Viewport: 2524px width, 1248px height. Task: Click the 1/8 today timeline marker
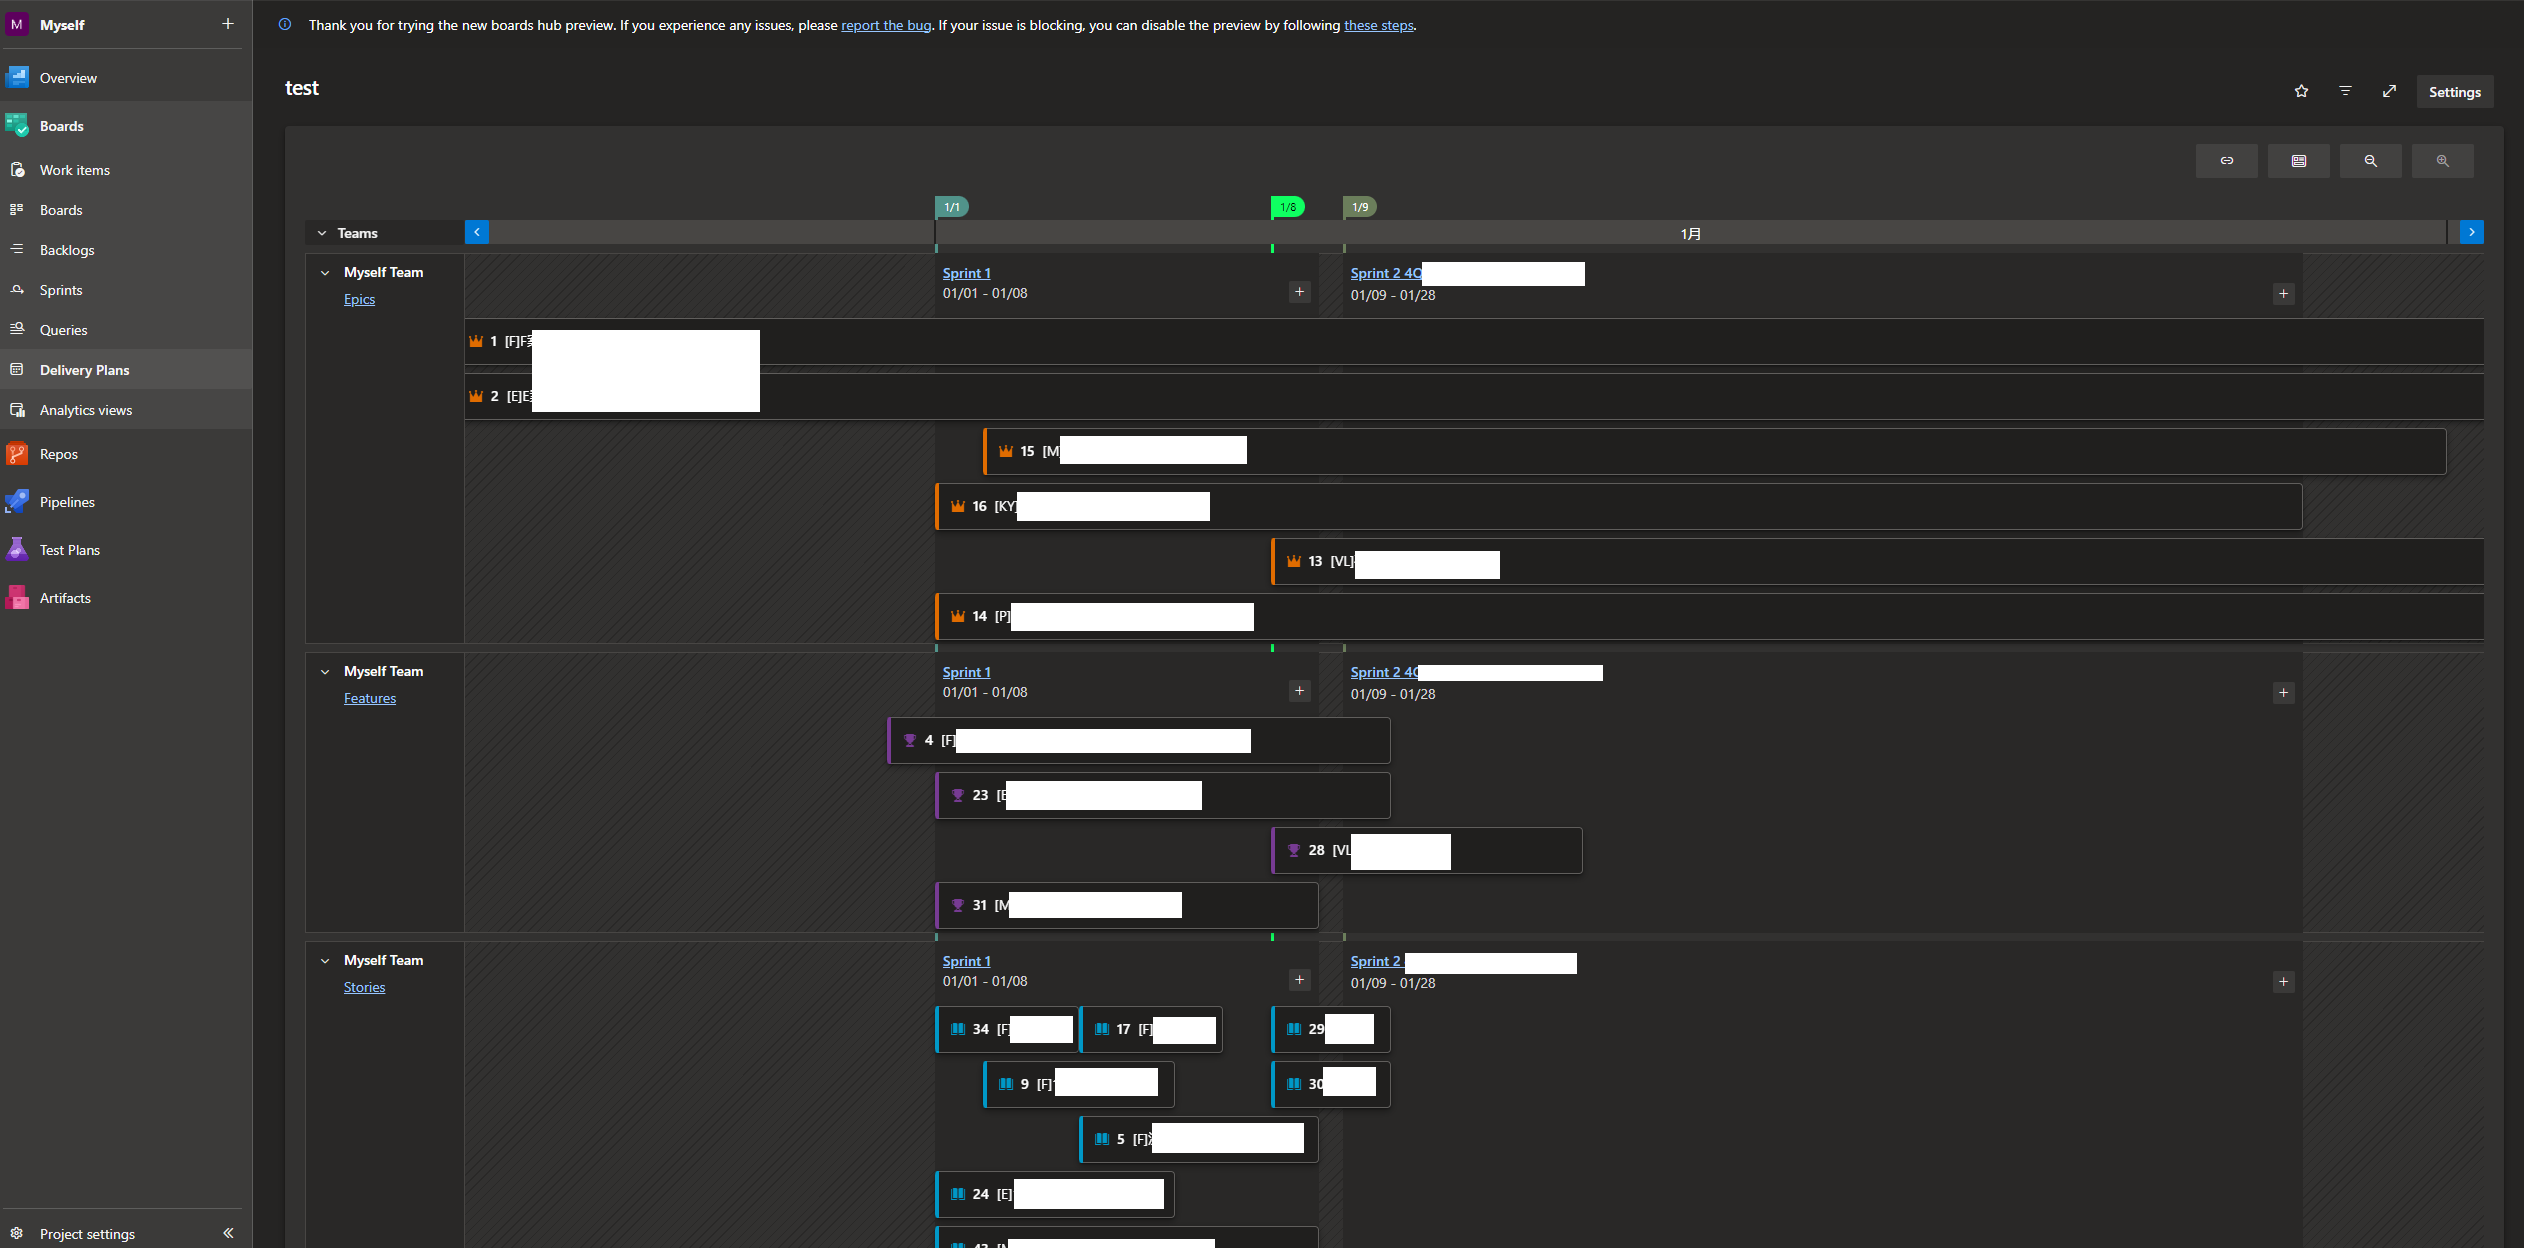(x=1288, y=207)
